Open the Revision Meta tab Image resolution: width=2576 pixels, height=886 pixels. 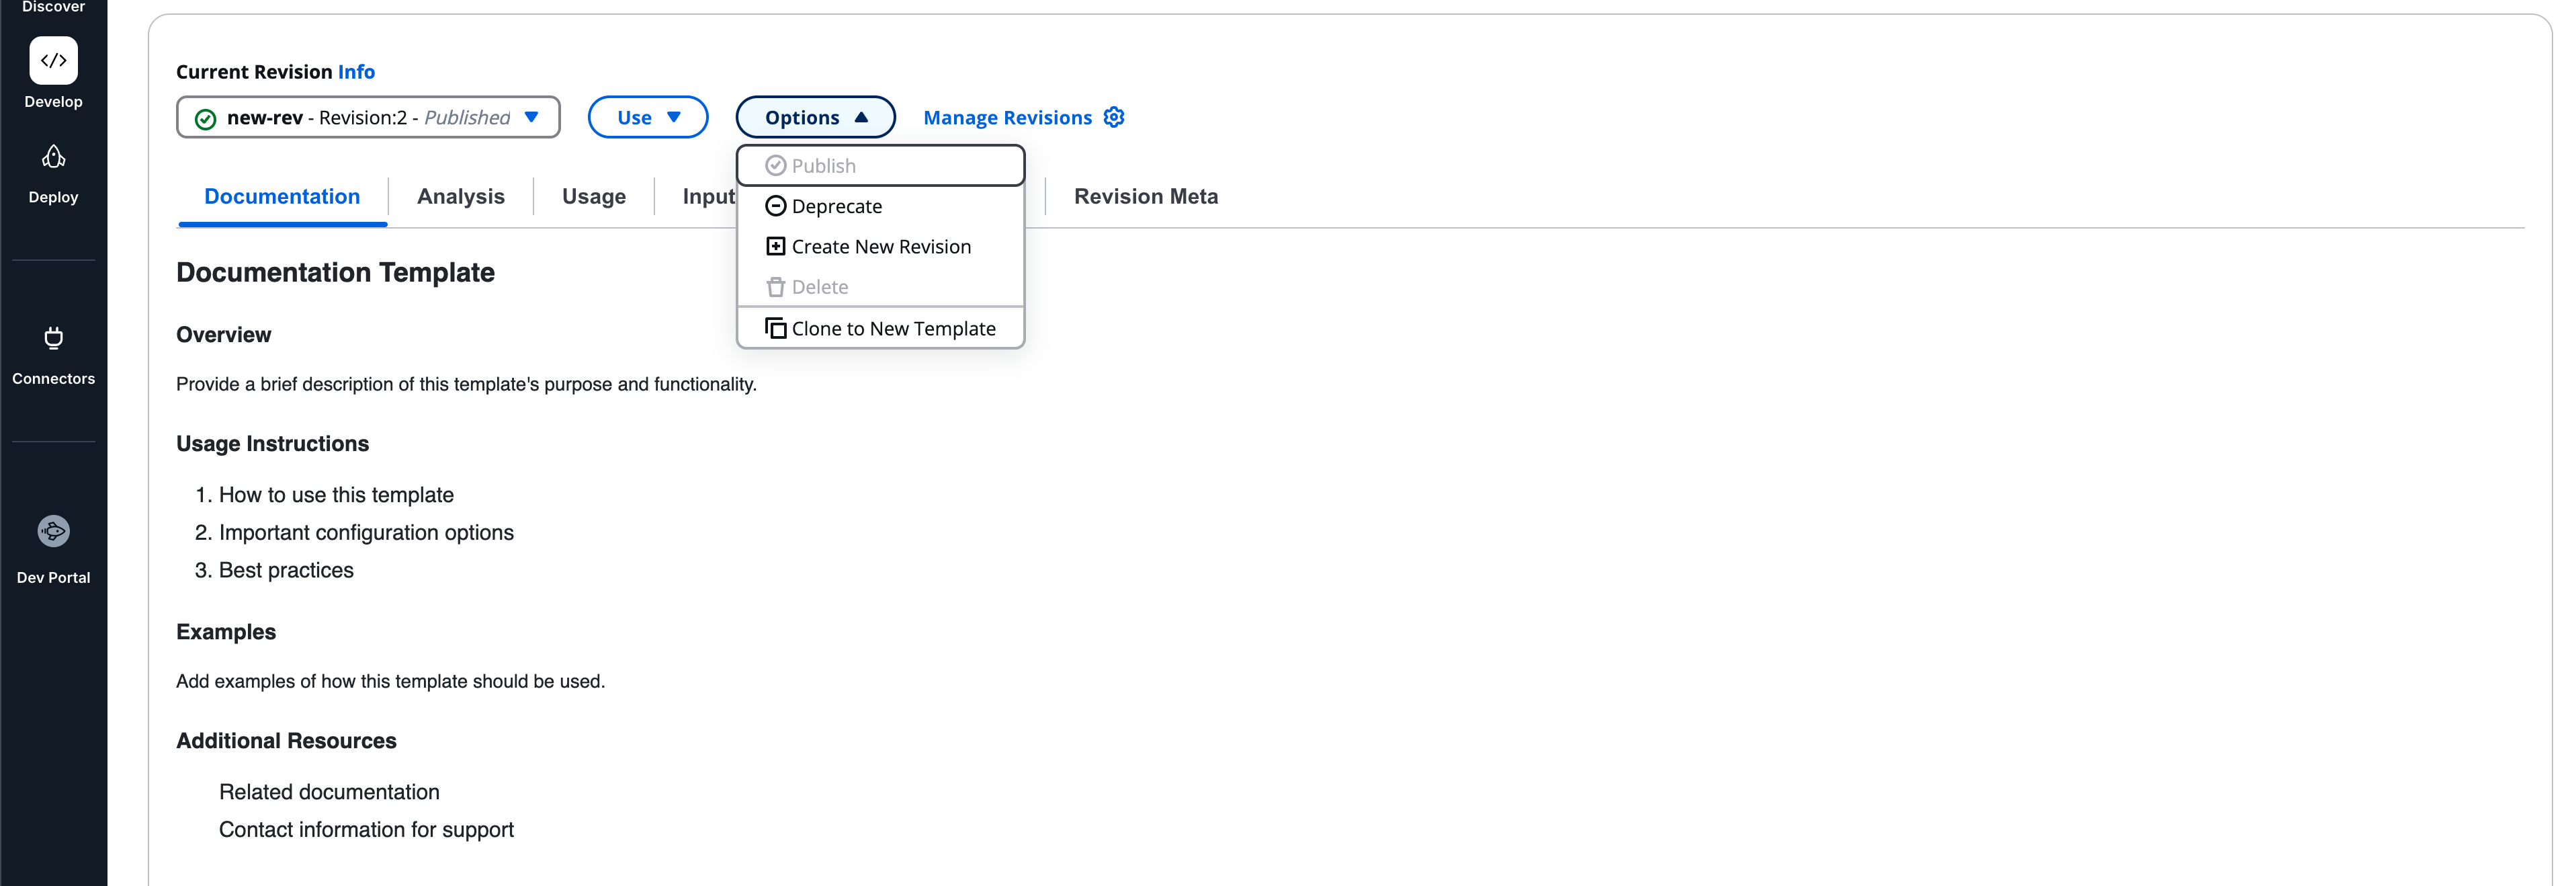tap(1146, 196)
